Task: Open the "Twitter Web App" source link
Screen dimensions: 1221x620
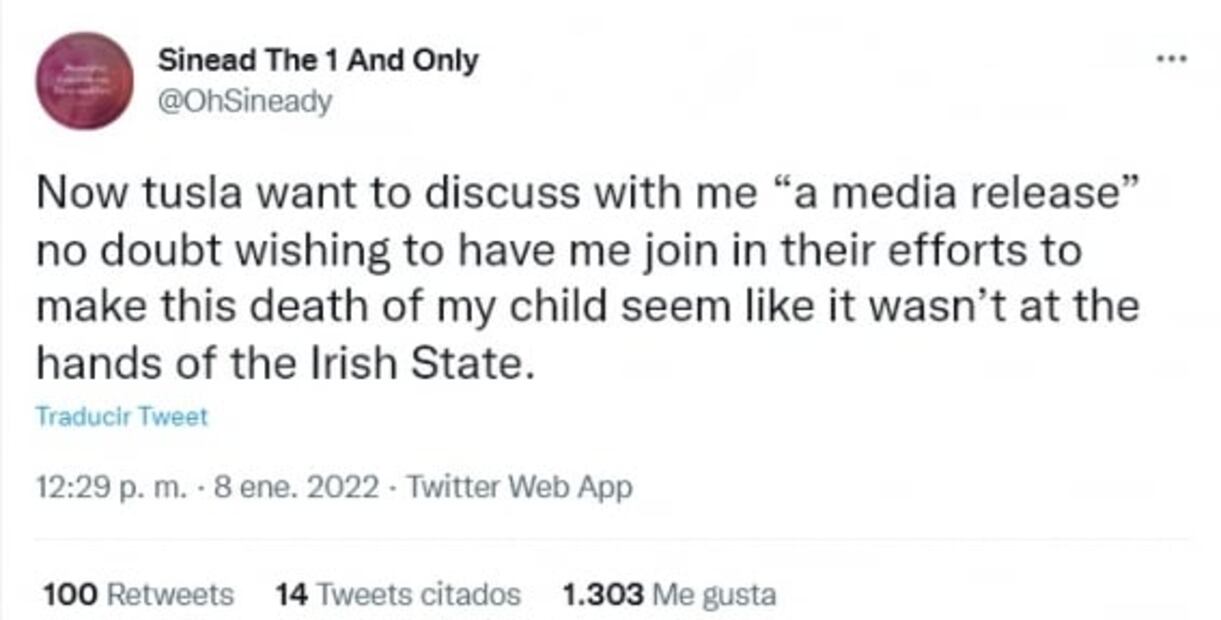Action: coord(521,488)
